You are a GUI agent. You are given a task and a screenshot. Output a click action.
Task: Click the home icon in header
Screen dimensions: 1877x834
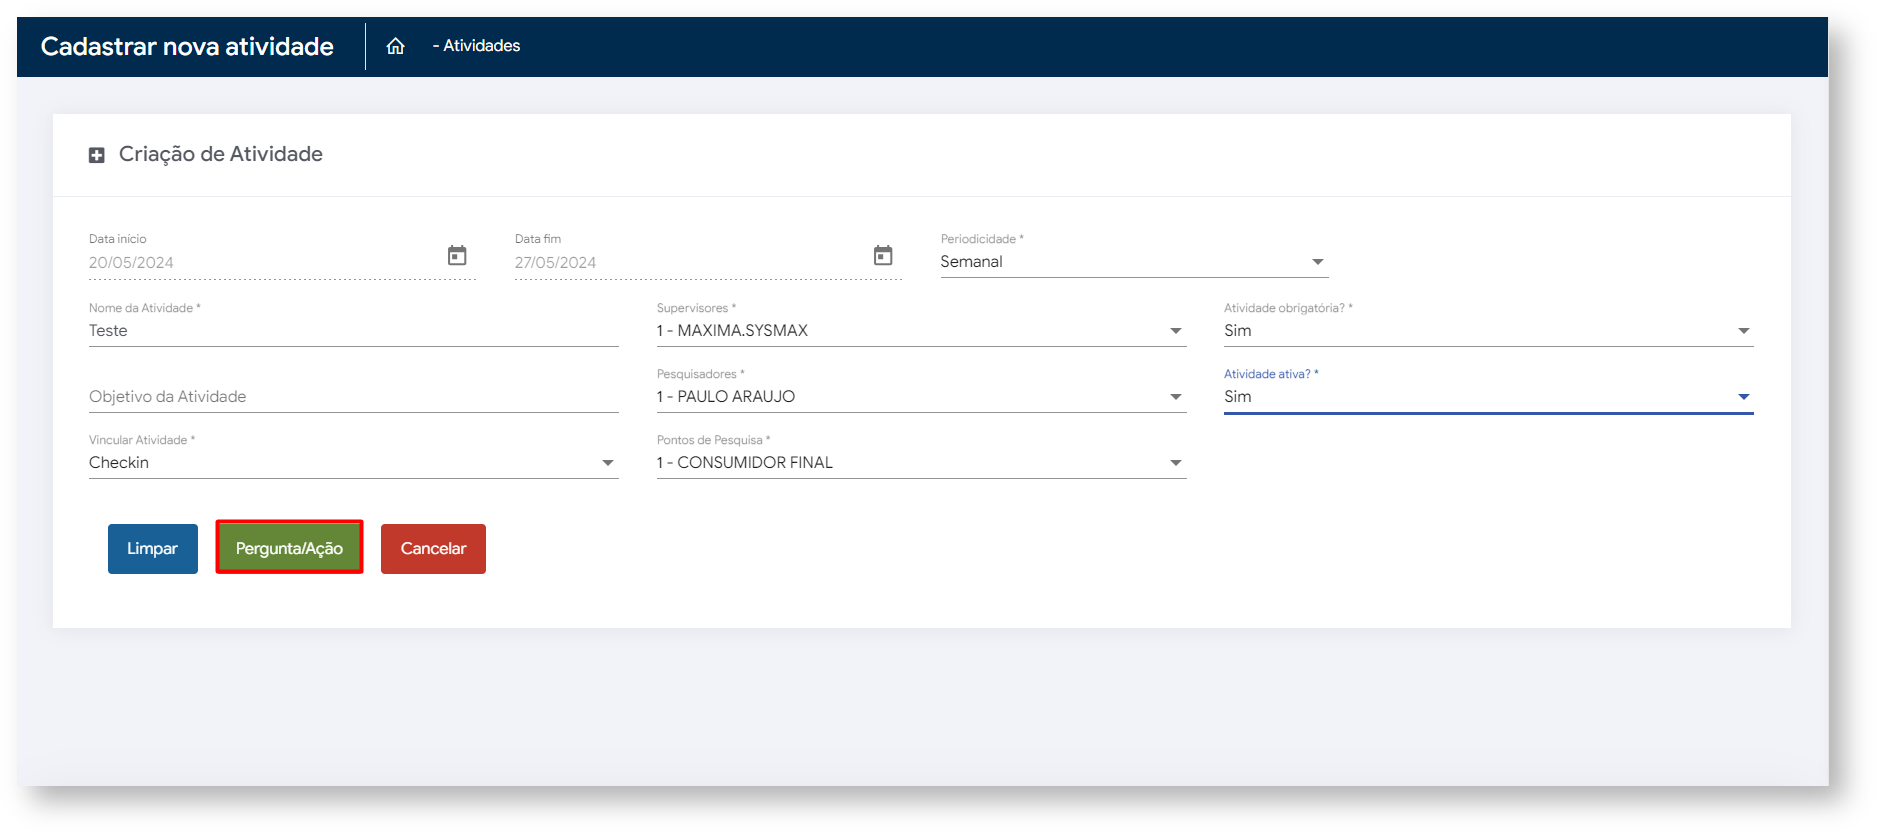coord(395,46)
